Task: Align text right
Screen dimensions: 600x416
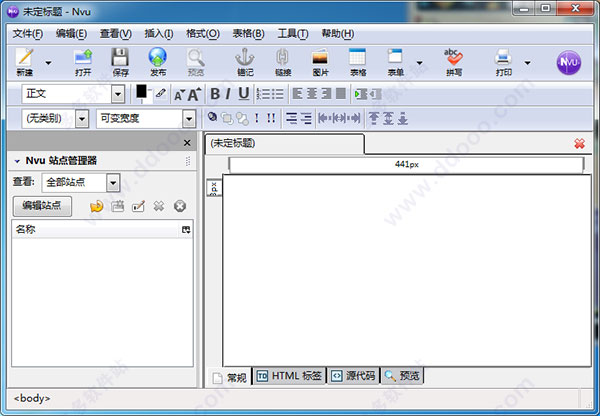Action: [x=326, y=93]
